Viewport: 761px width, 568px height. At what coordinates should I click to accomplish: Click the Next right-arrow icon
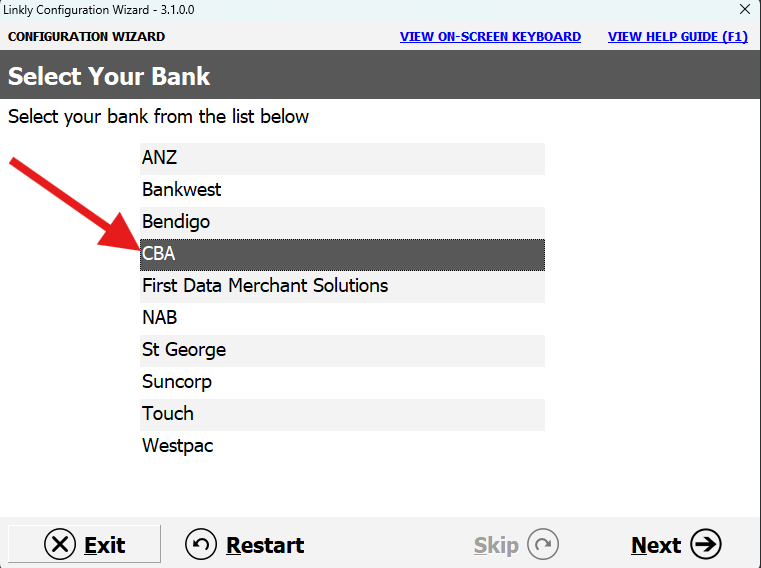click(706, 544)
